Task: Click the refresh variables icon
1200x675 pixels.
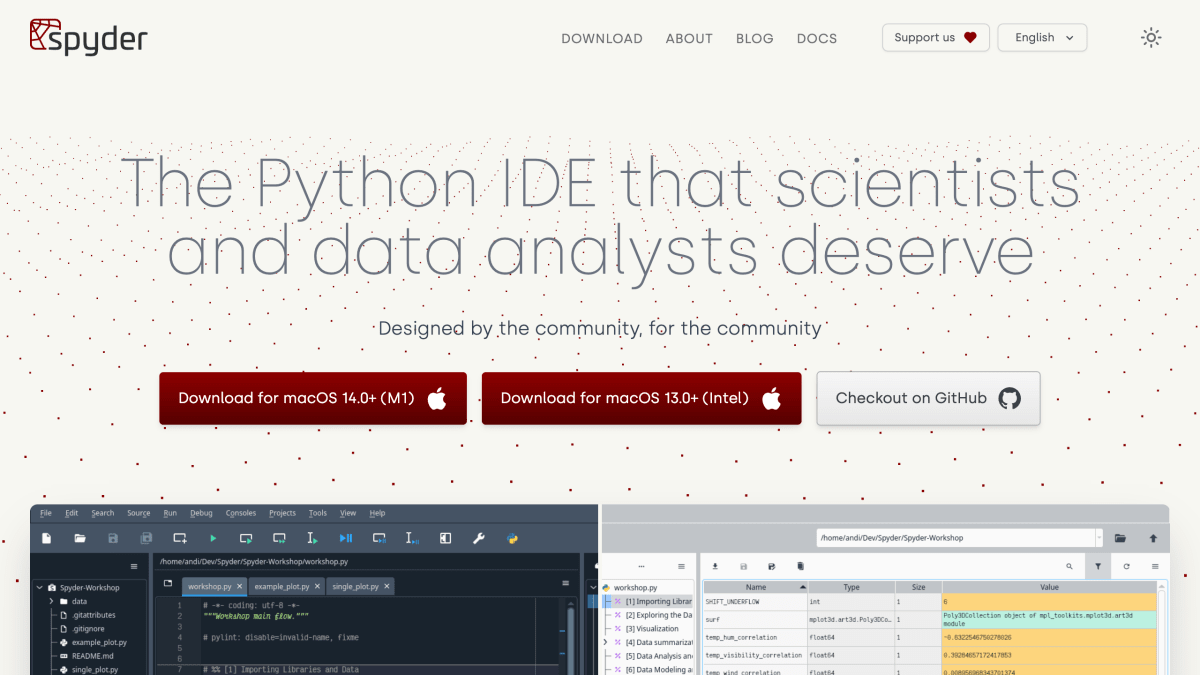Action: (x=1126, y=566)
